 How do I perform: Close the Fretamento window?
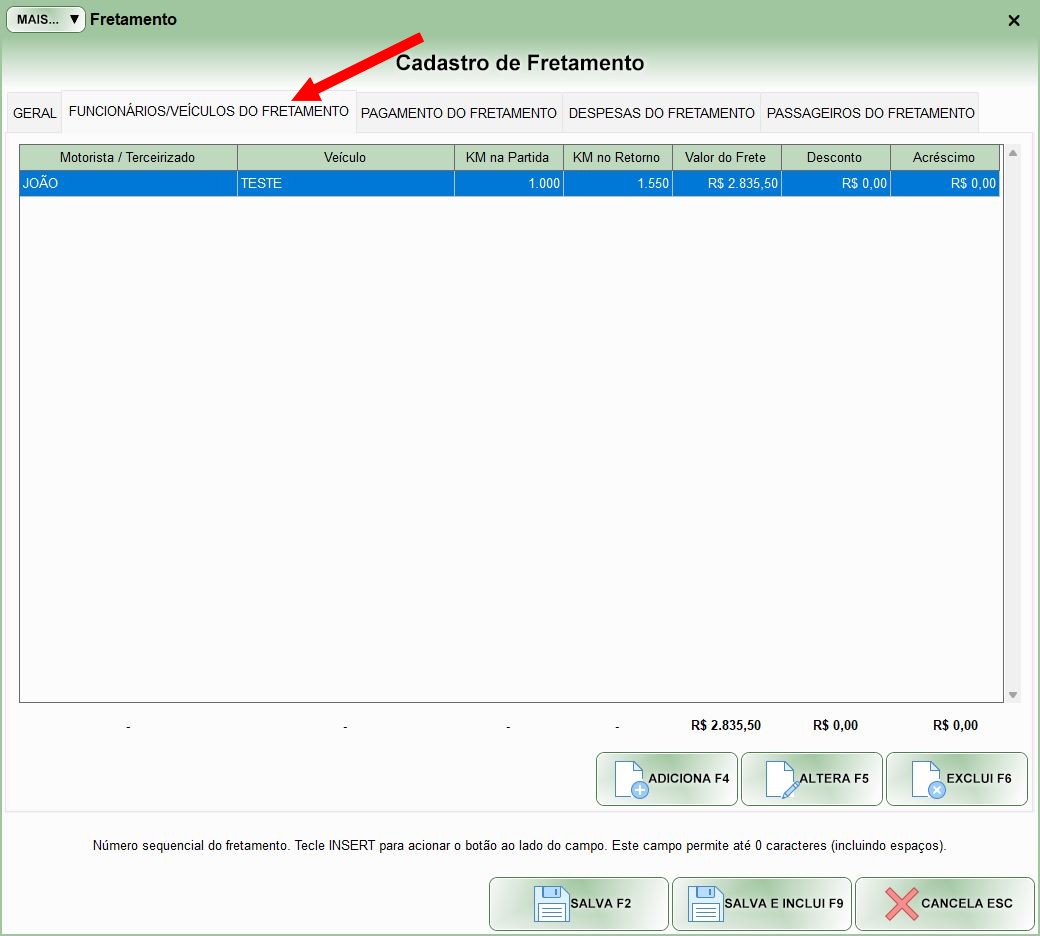pyautogui.click(x=1014, y=20)
